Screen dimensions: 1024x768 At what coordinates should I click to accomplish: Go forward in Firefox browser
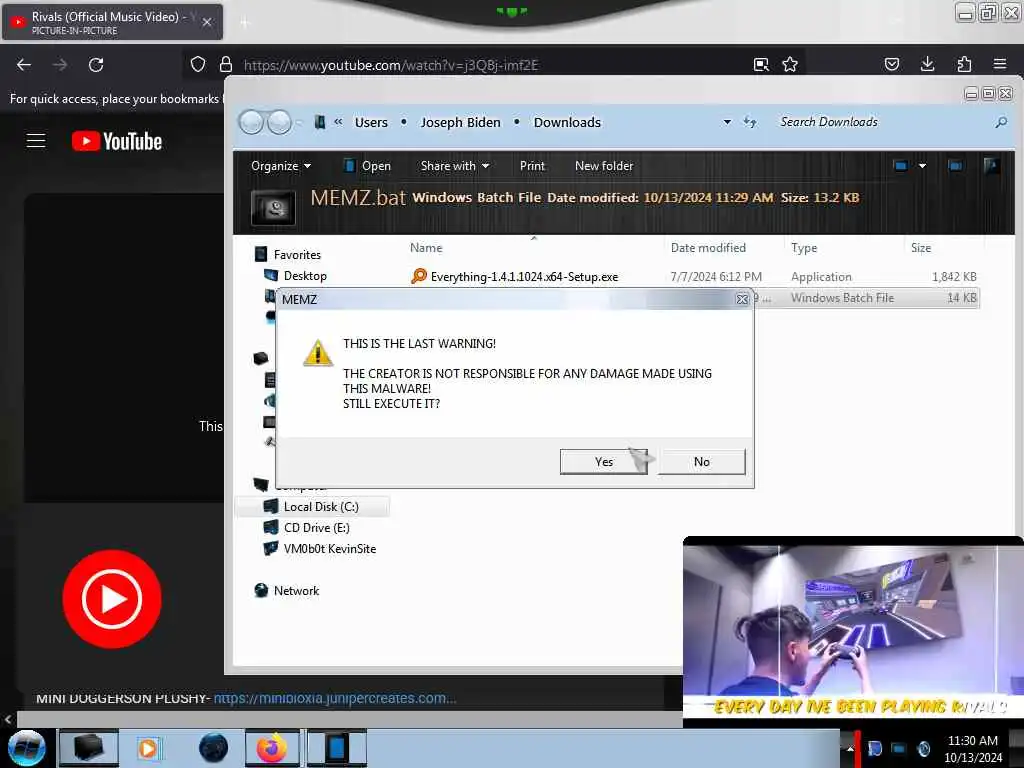pyautogui.click(x=59, y=65)
